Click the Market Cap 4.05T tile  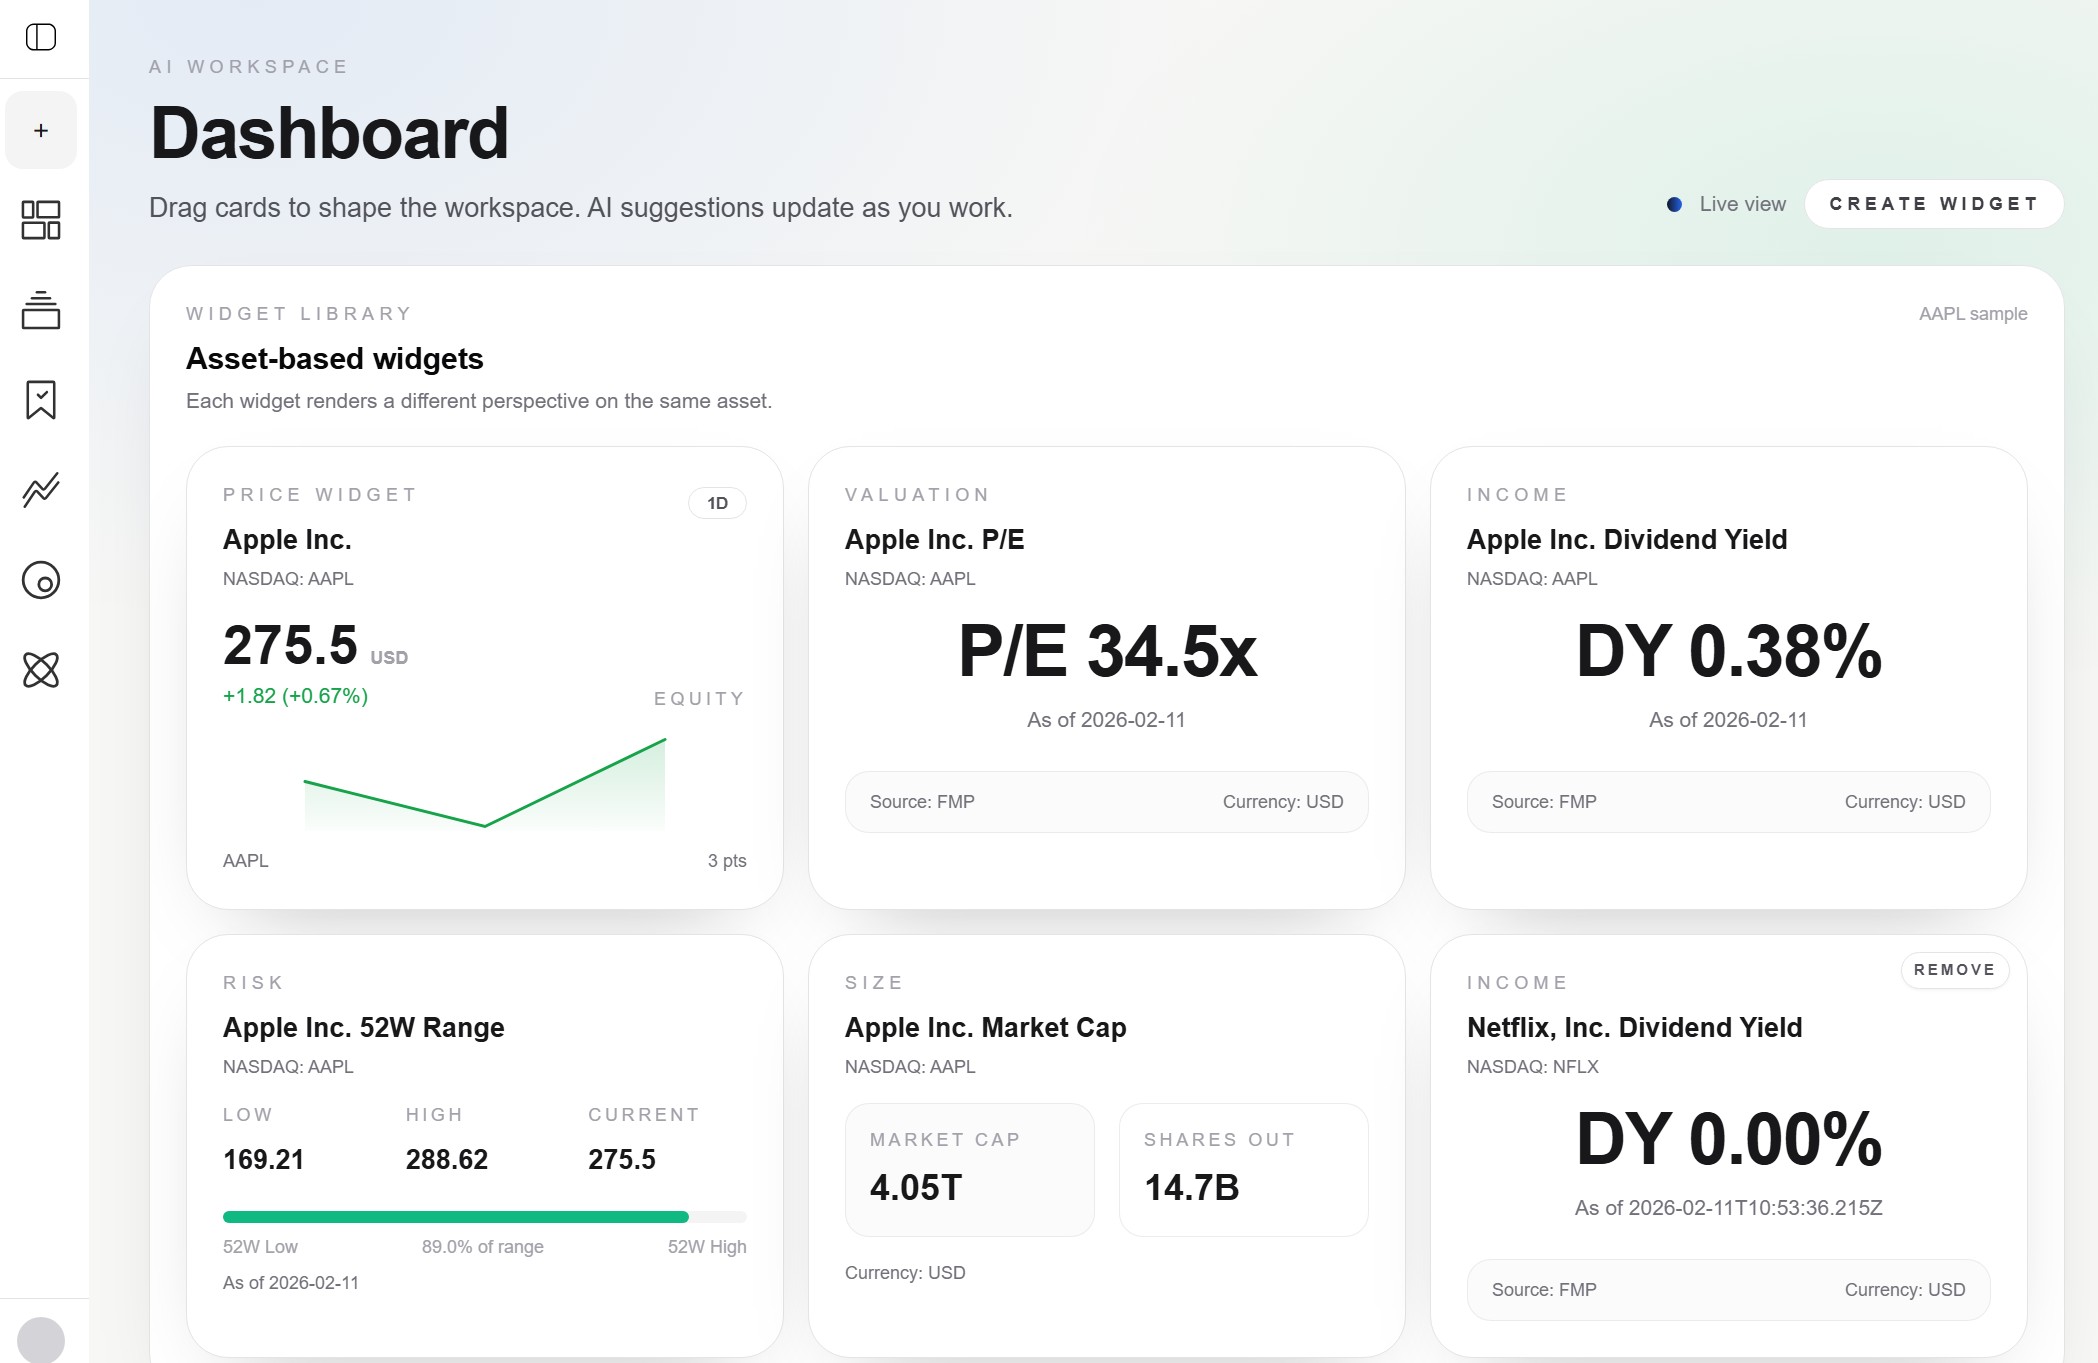coord(970,1170)
